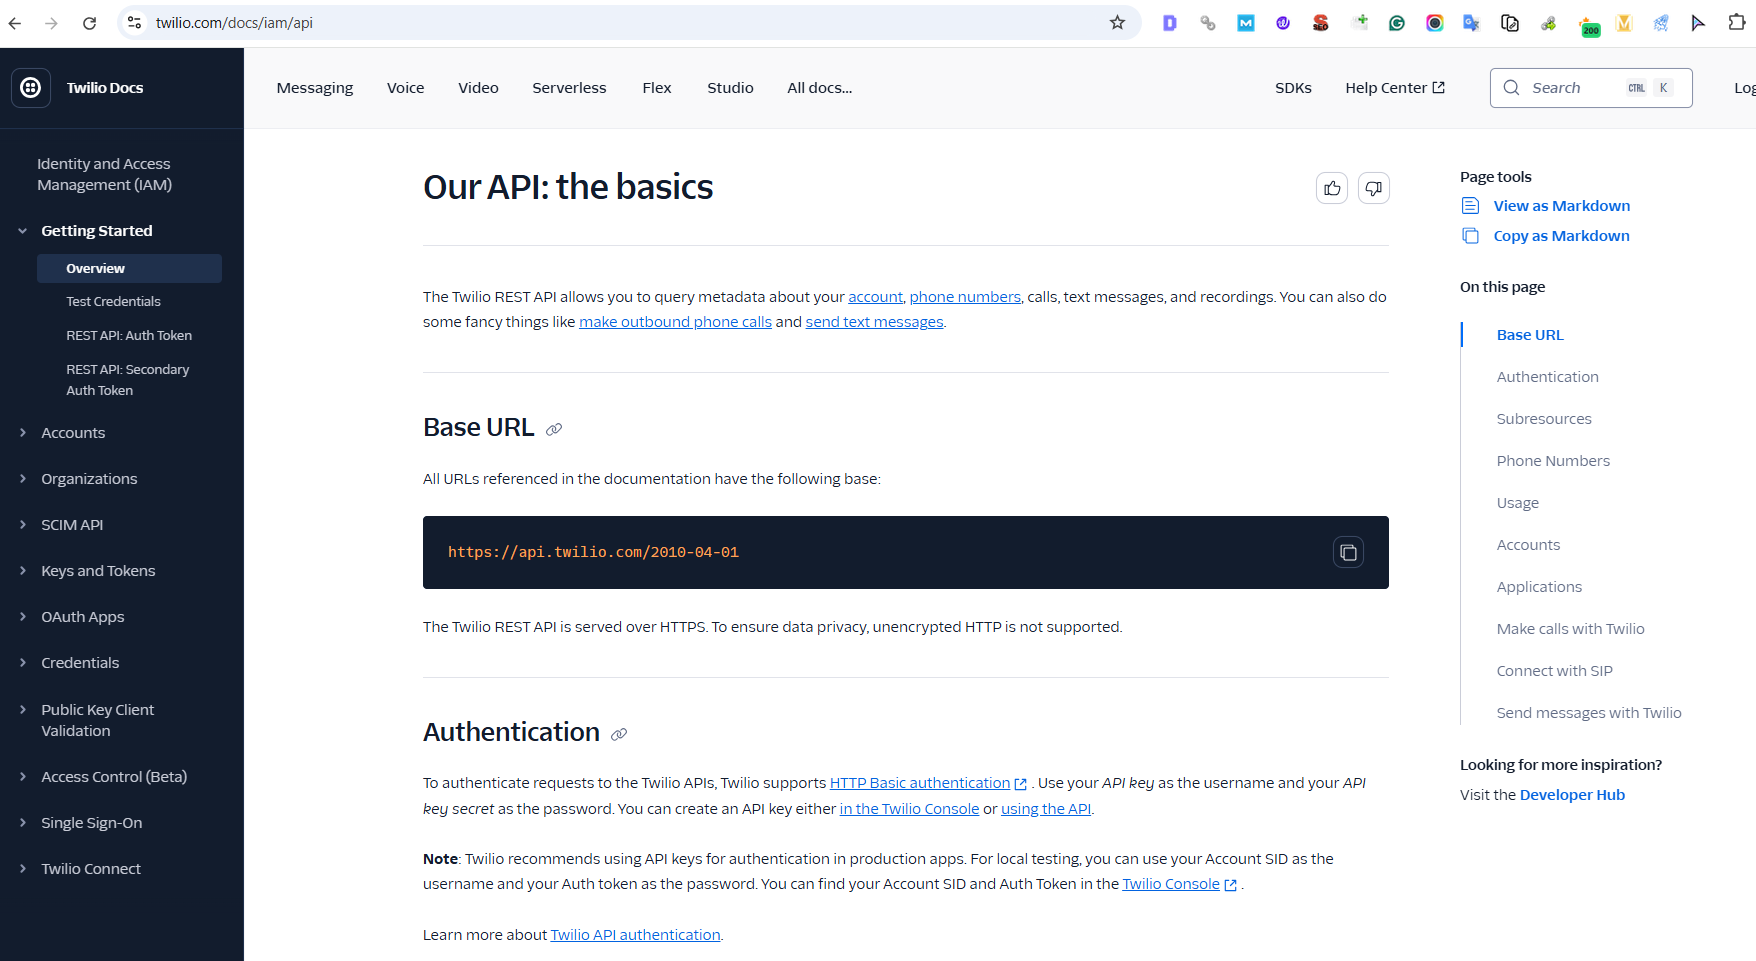The height and width of the screenshot is (961, 1756).
Task: Open the Video docs menu
Action: [x=478, y=88]
